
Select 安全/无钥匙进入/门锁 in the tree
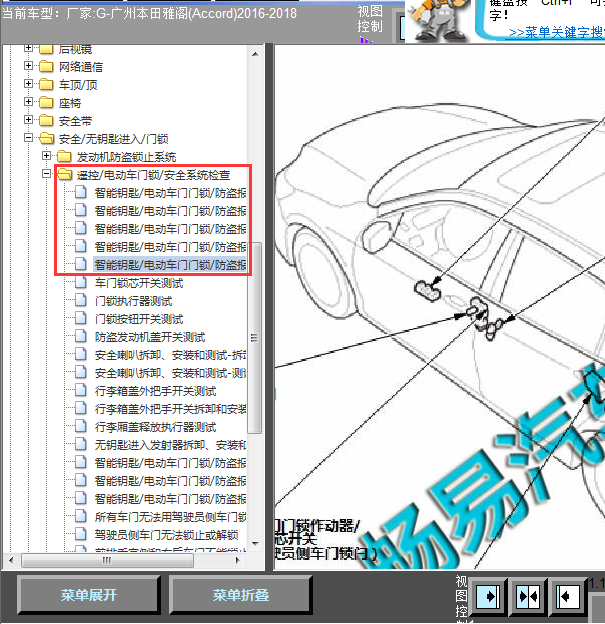tap(113, 139)
